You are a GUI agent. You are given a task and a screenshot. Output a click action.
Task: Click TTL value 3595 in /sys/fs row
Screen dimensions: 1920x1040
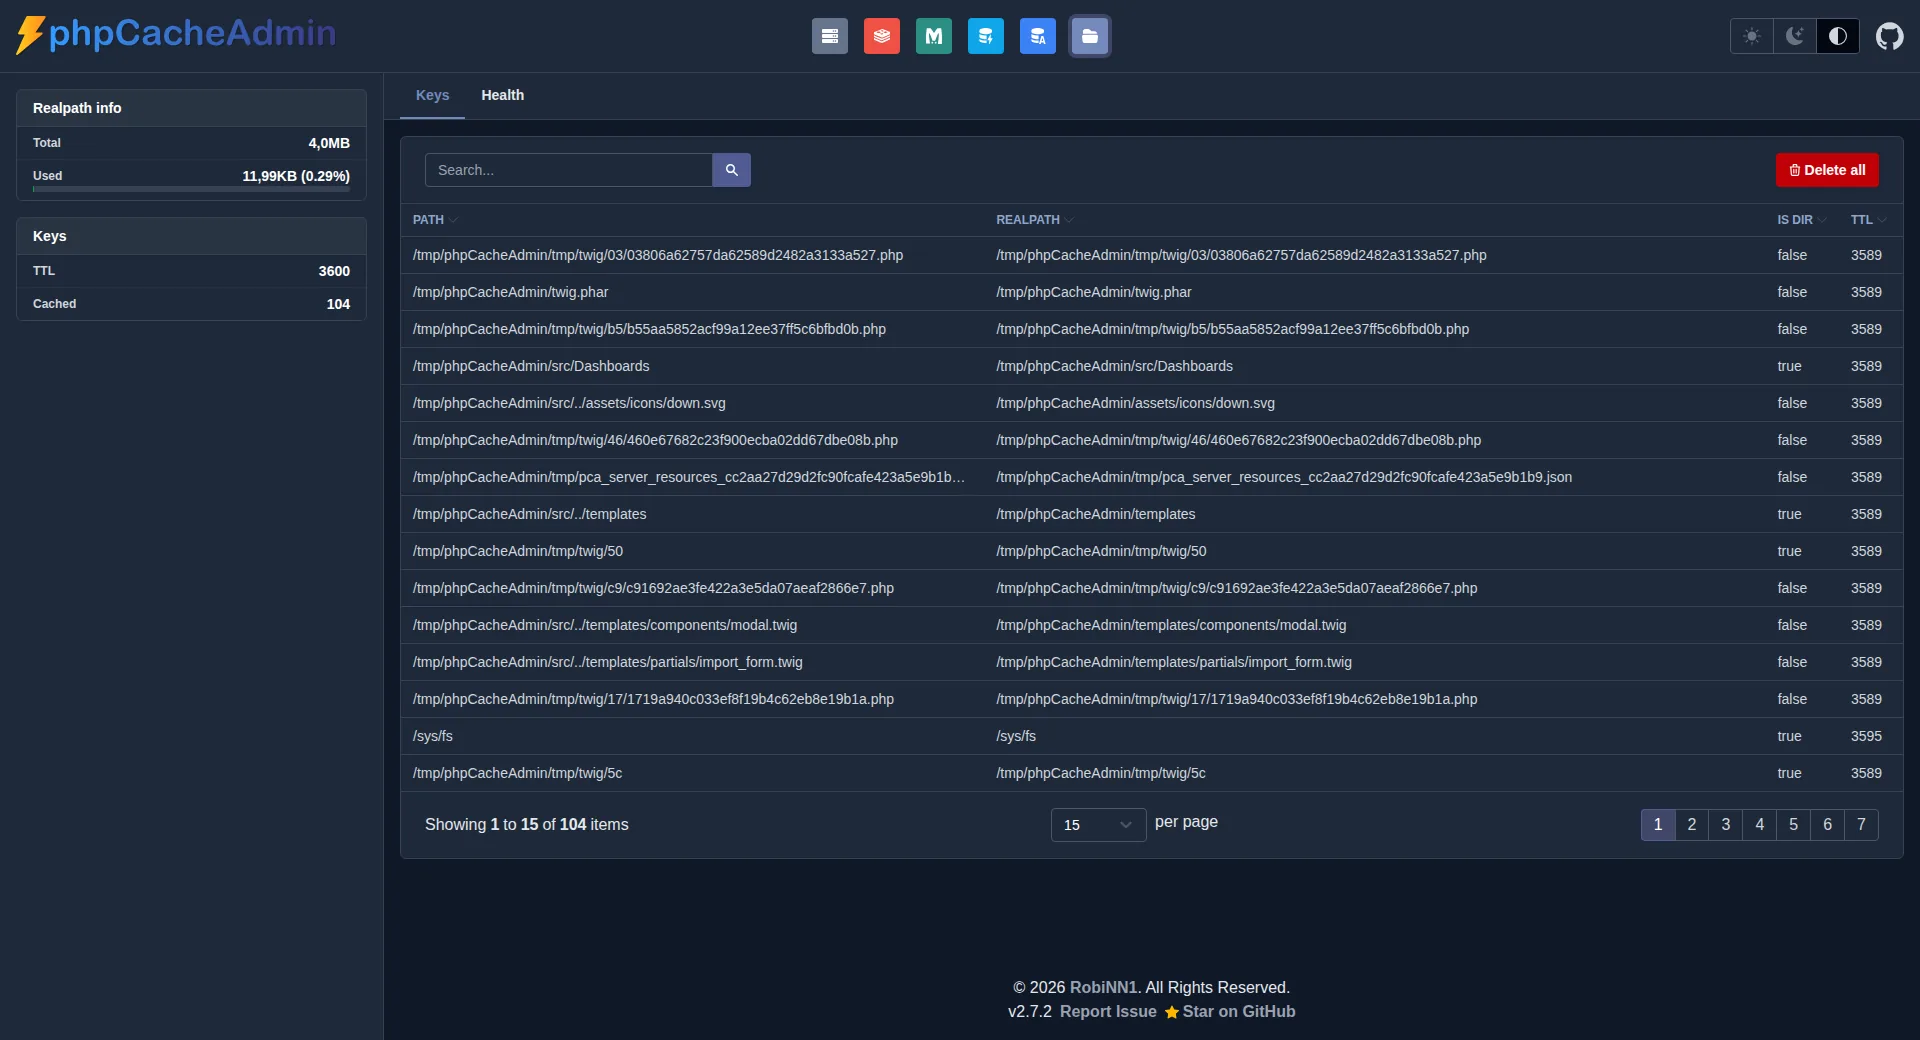[1866, 736]
